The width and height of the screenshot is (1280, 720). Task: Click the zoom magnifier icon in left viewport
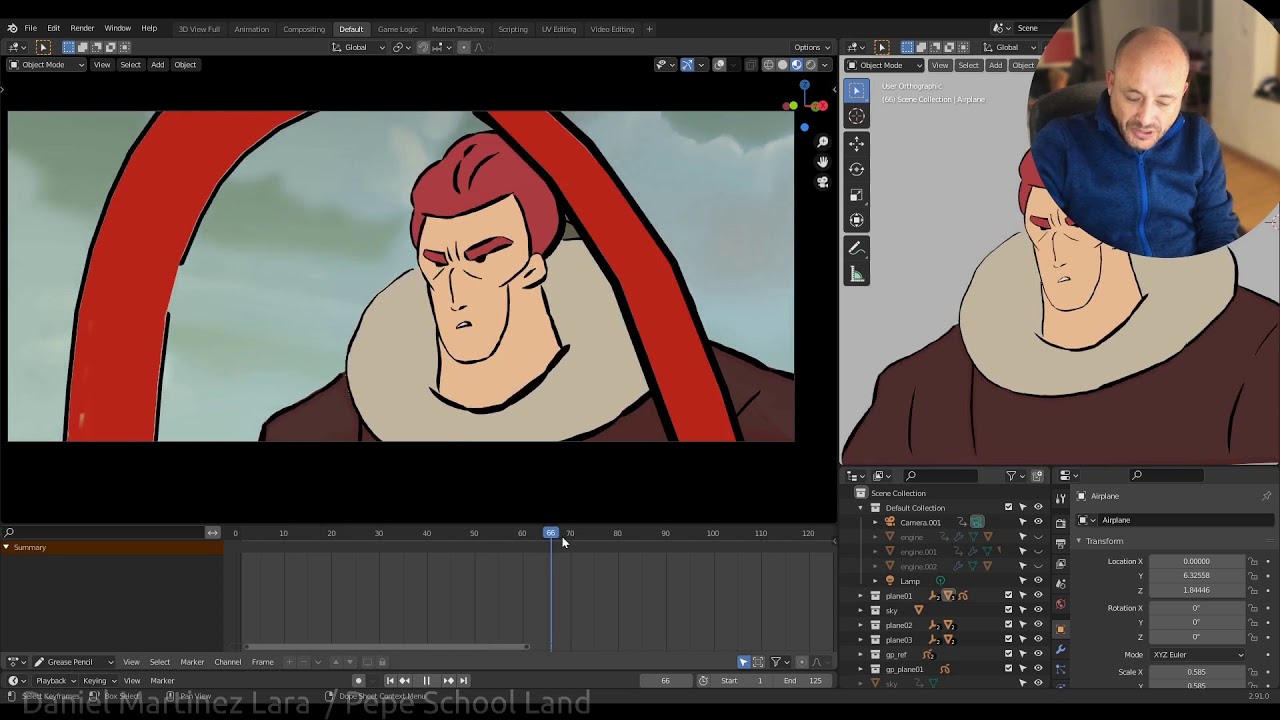coord(823,142)
